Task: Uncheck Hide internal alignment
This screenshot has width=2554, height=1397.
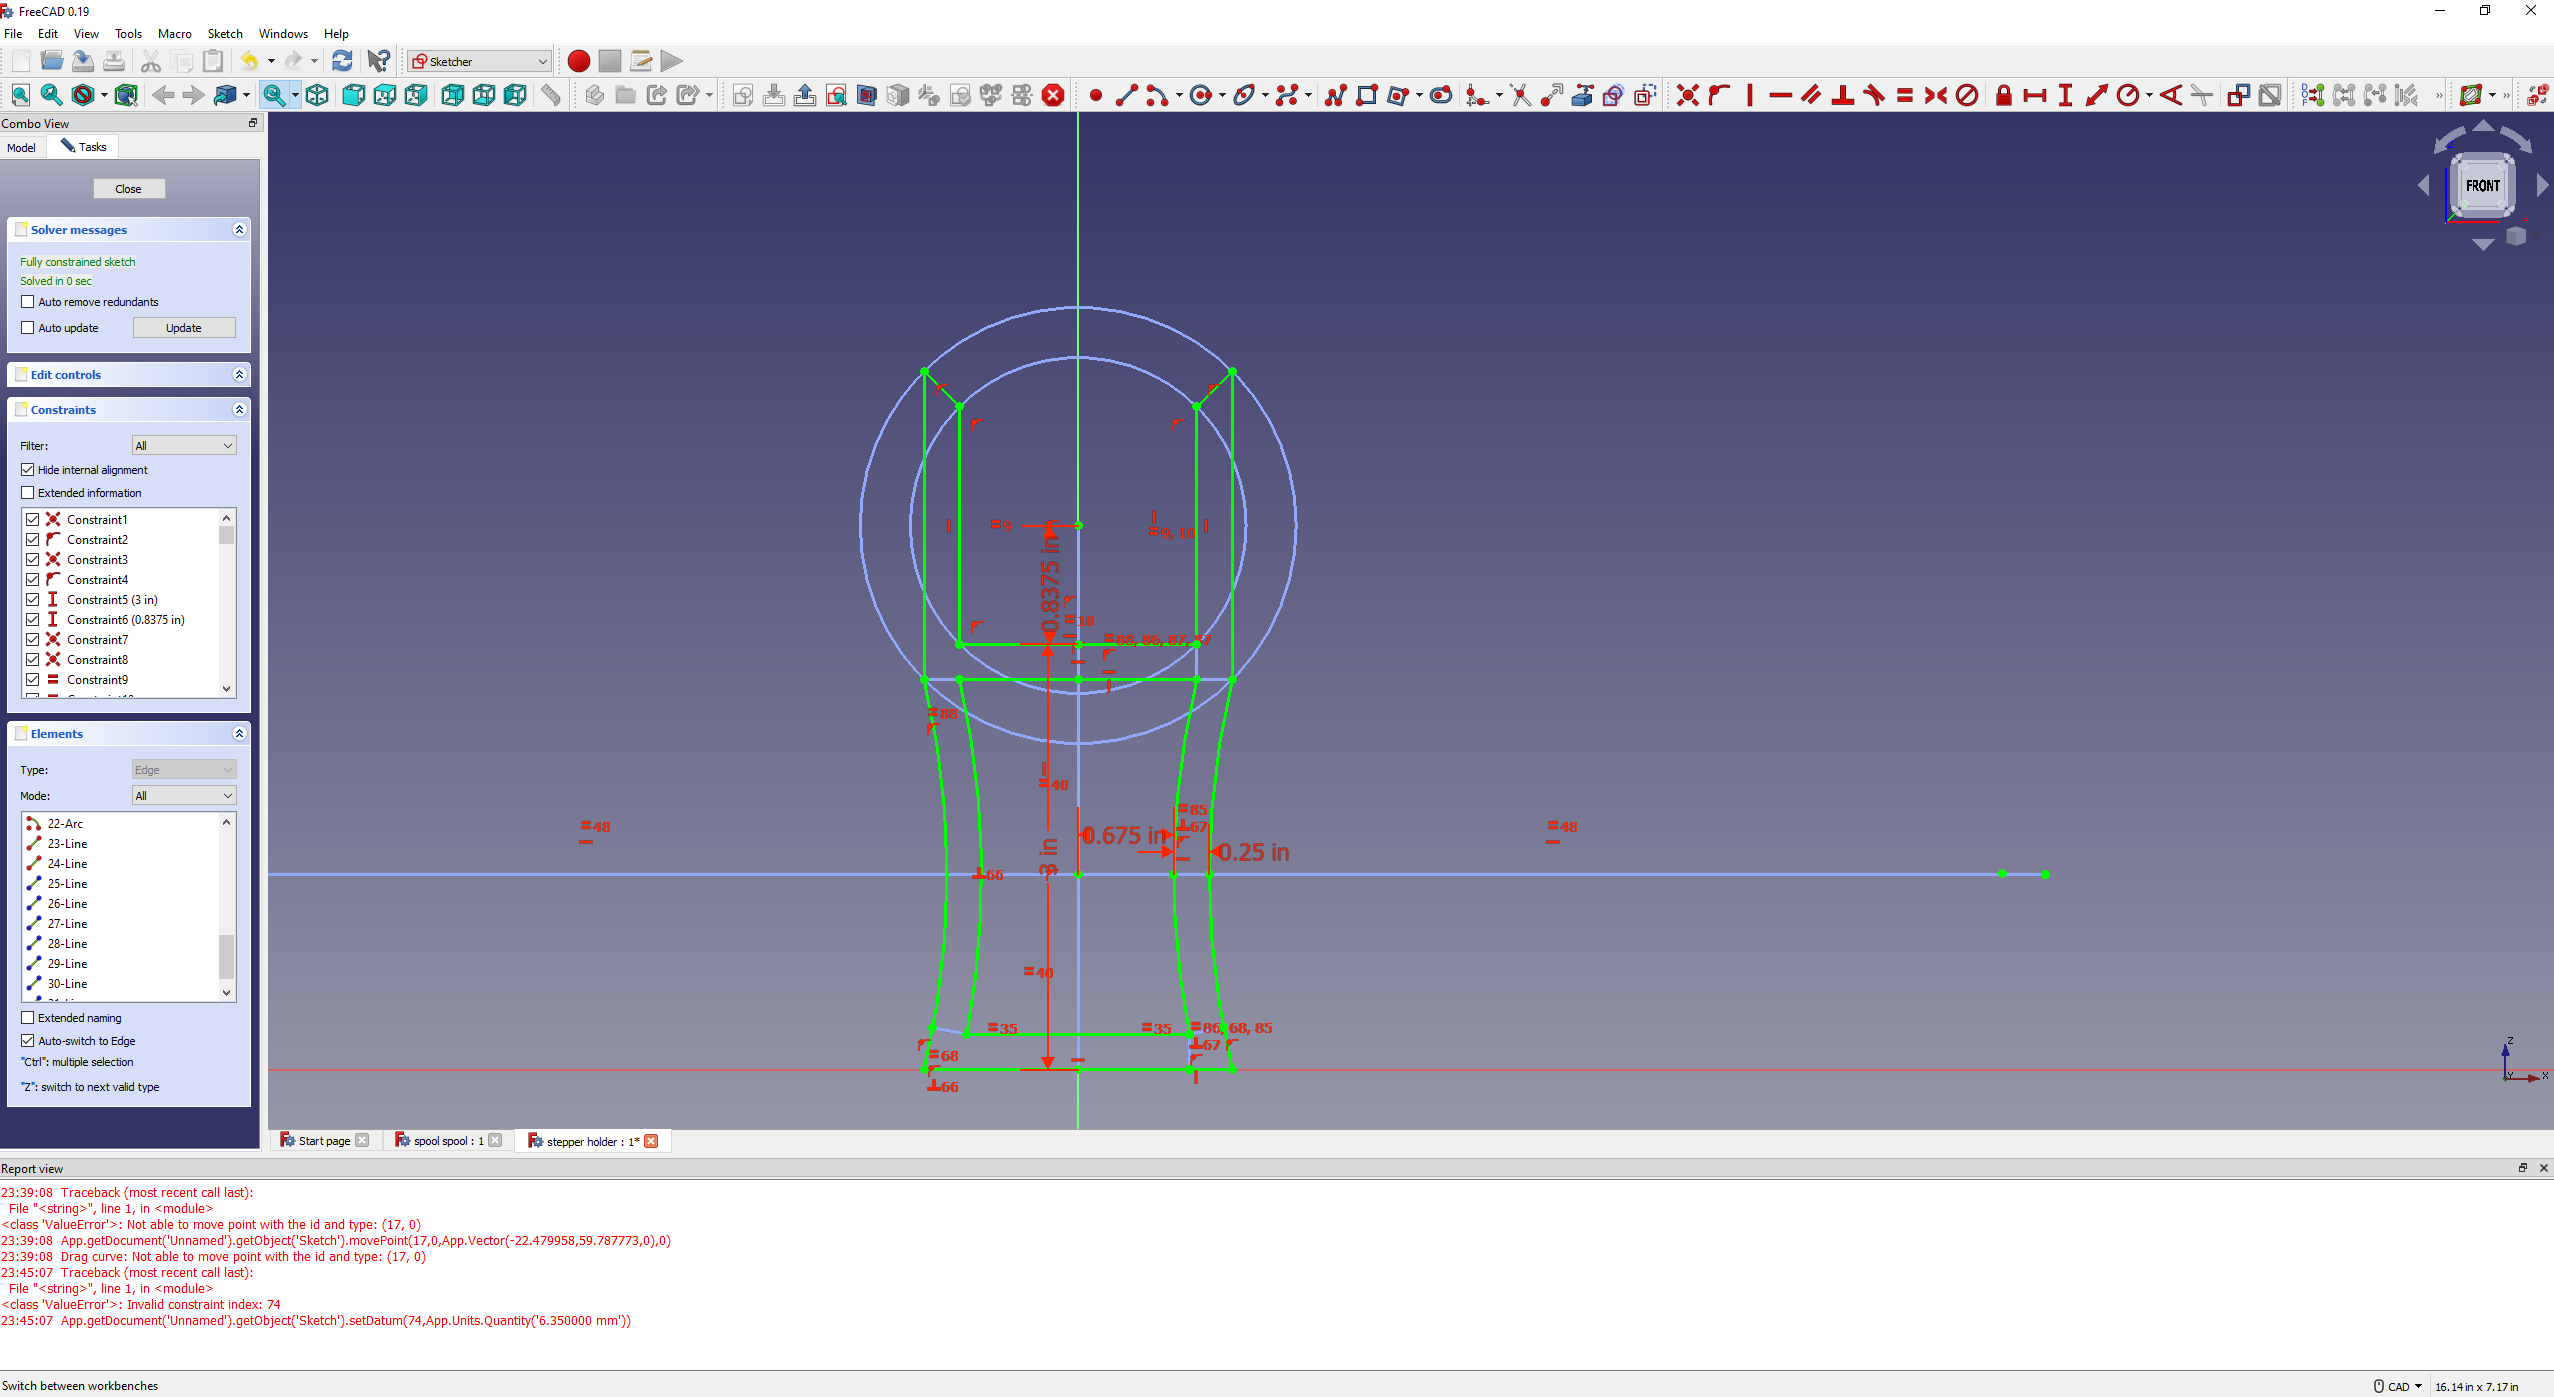Action: (x=28, y=470)
